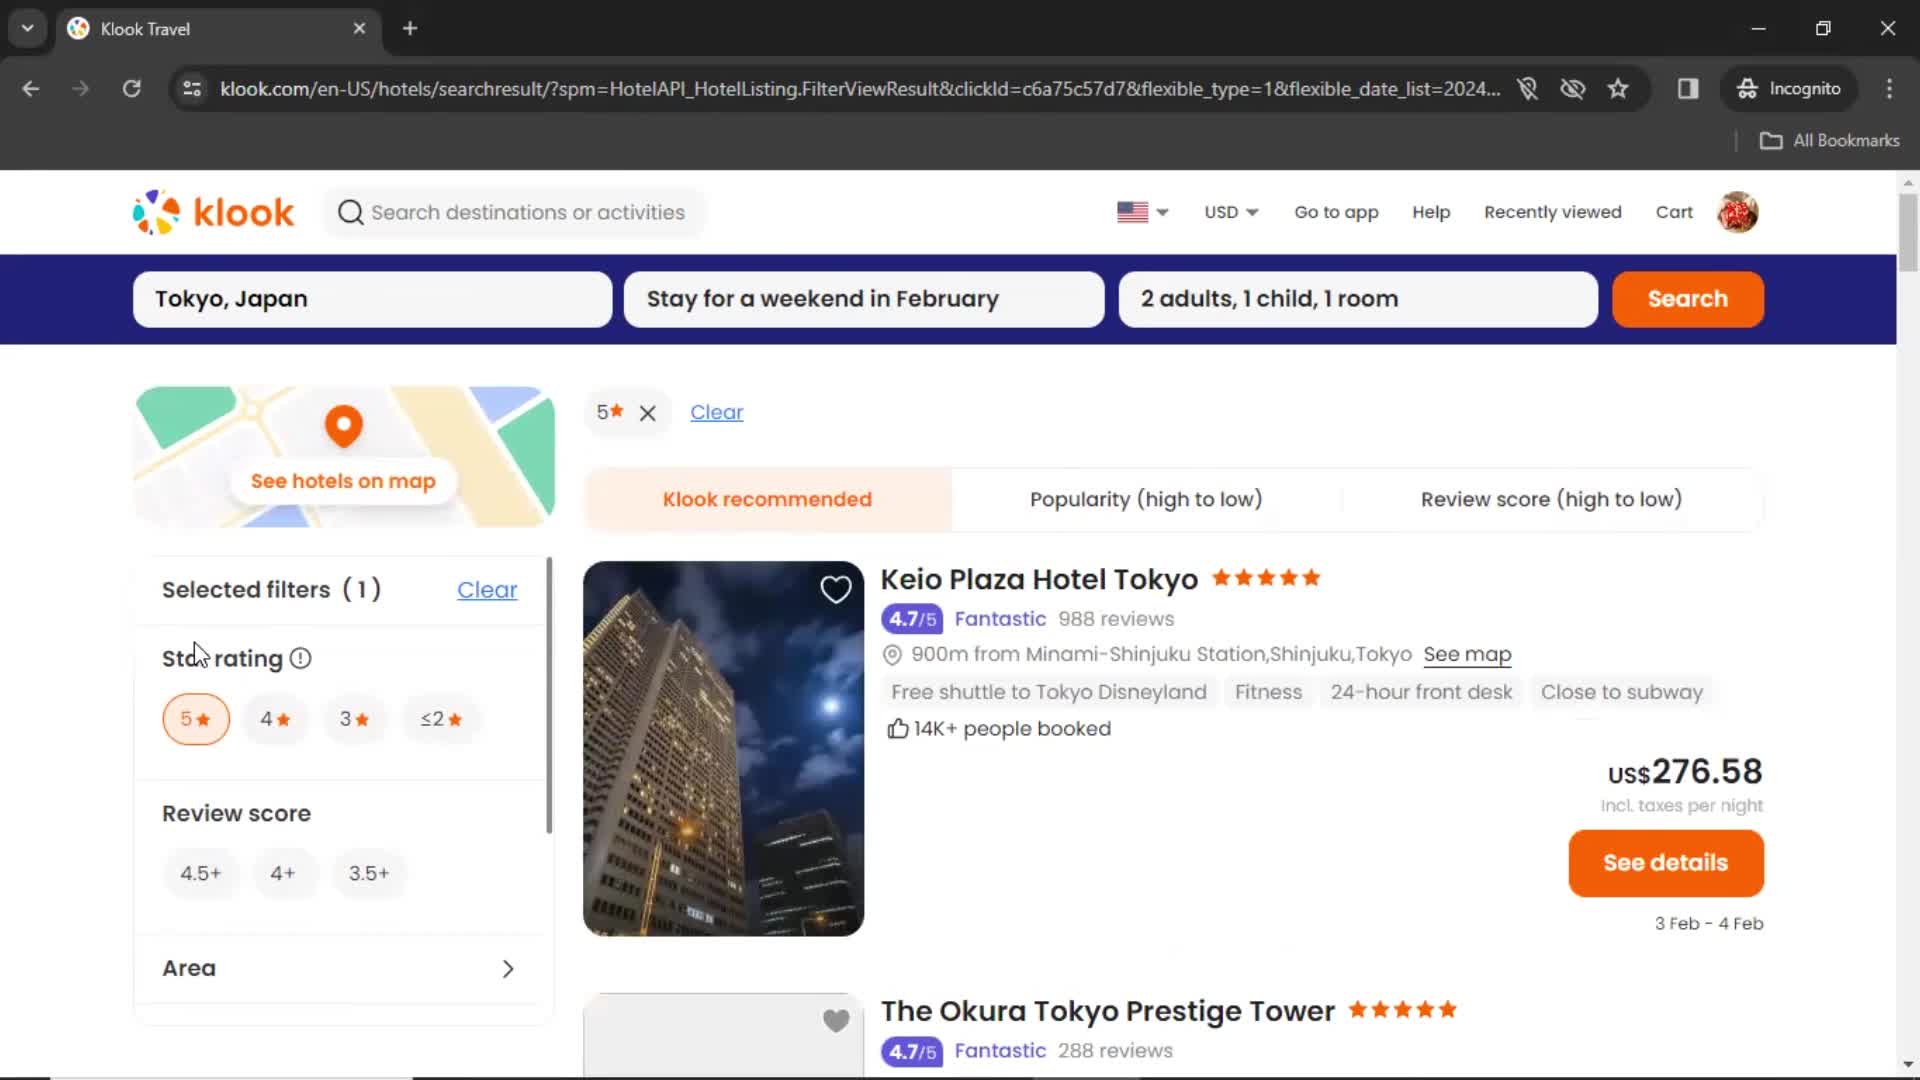Click the page vertical scrollbar
Image resolution: width=1920 pixels, height=1080 pixels.
coord(1907,232)
